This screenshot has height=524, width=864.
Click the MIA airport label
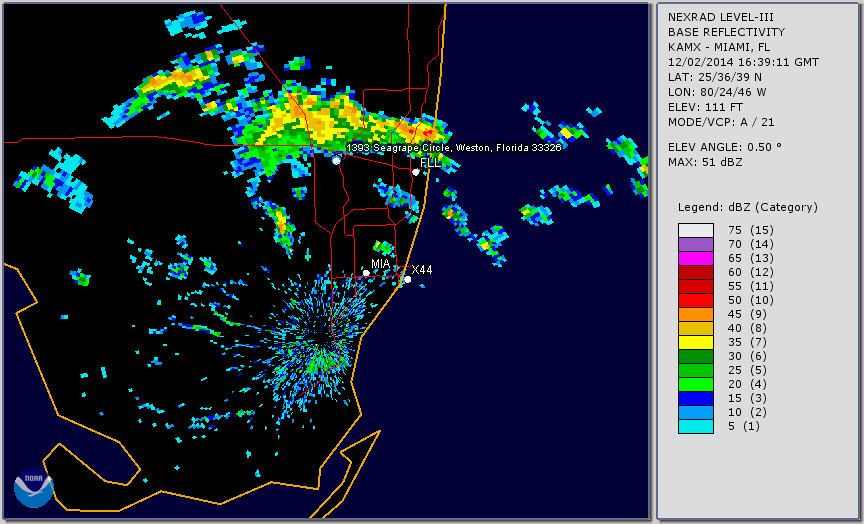(381, 264)
